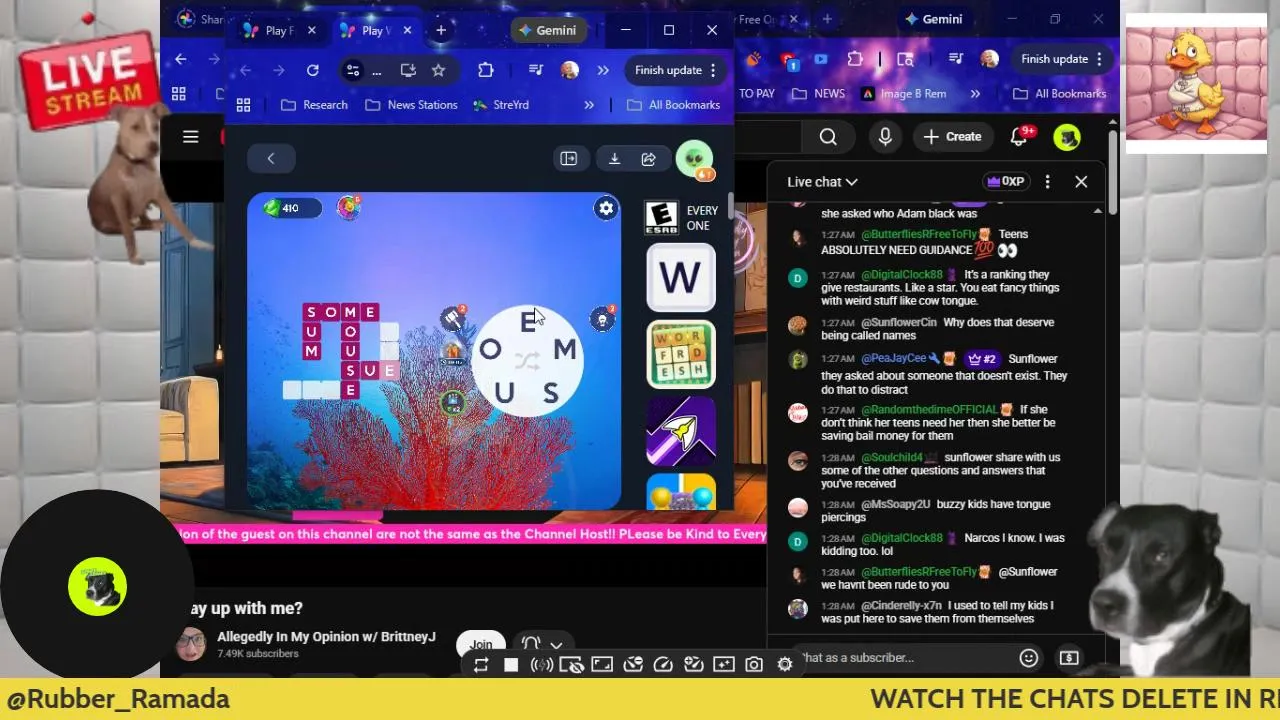1280x720 pixels.
Task: Open YouTube notifications bell
Action: coord(1020,137)
